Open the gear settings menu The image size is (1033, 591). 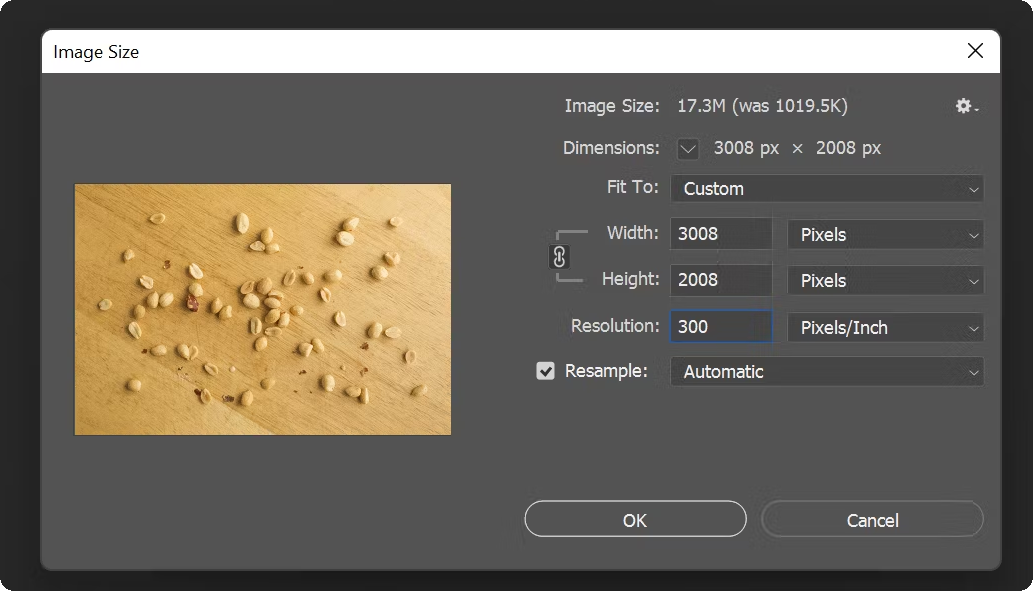coord(966,106)
